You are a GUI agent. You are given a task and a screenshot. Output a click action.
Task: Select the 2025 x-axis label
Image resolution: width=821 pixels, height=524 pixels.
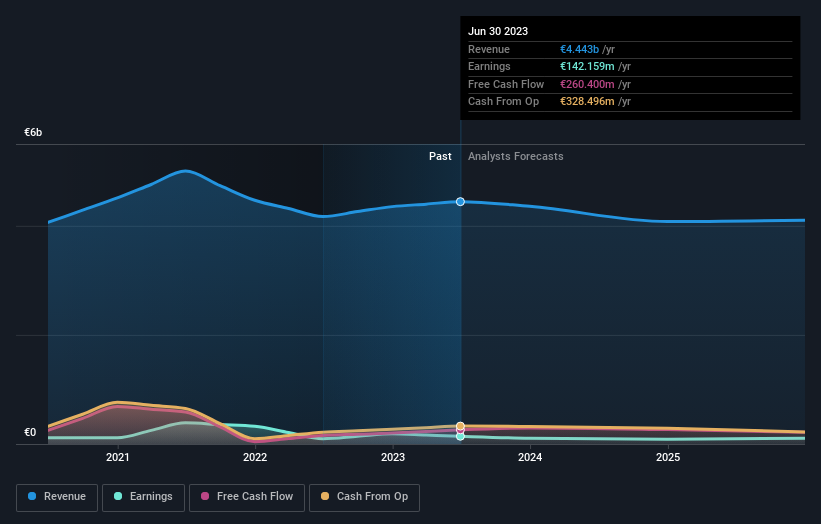(x=668, y=457)
